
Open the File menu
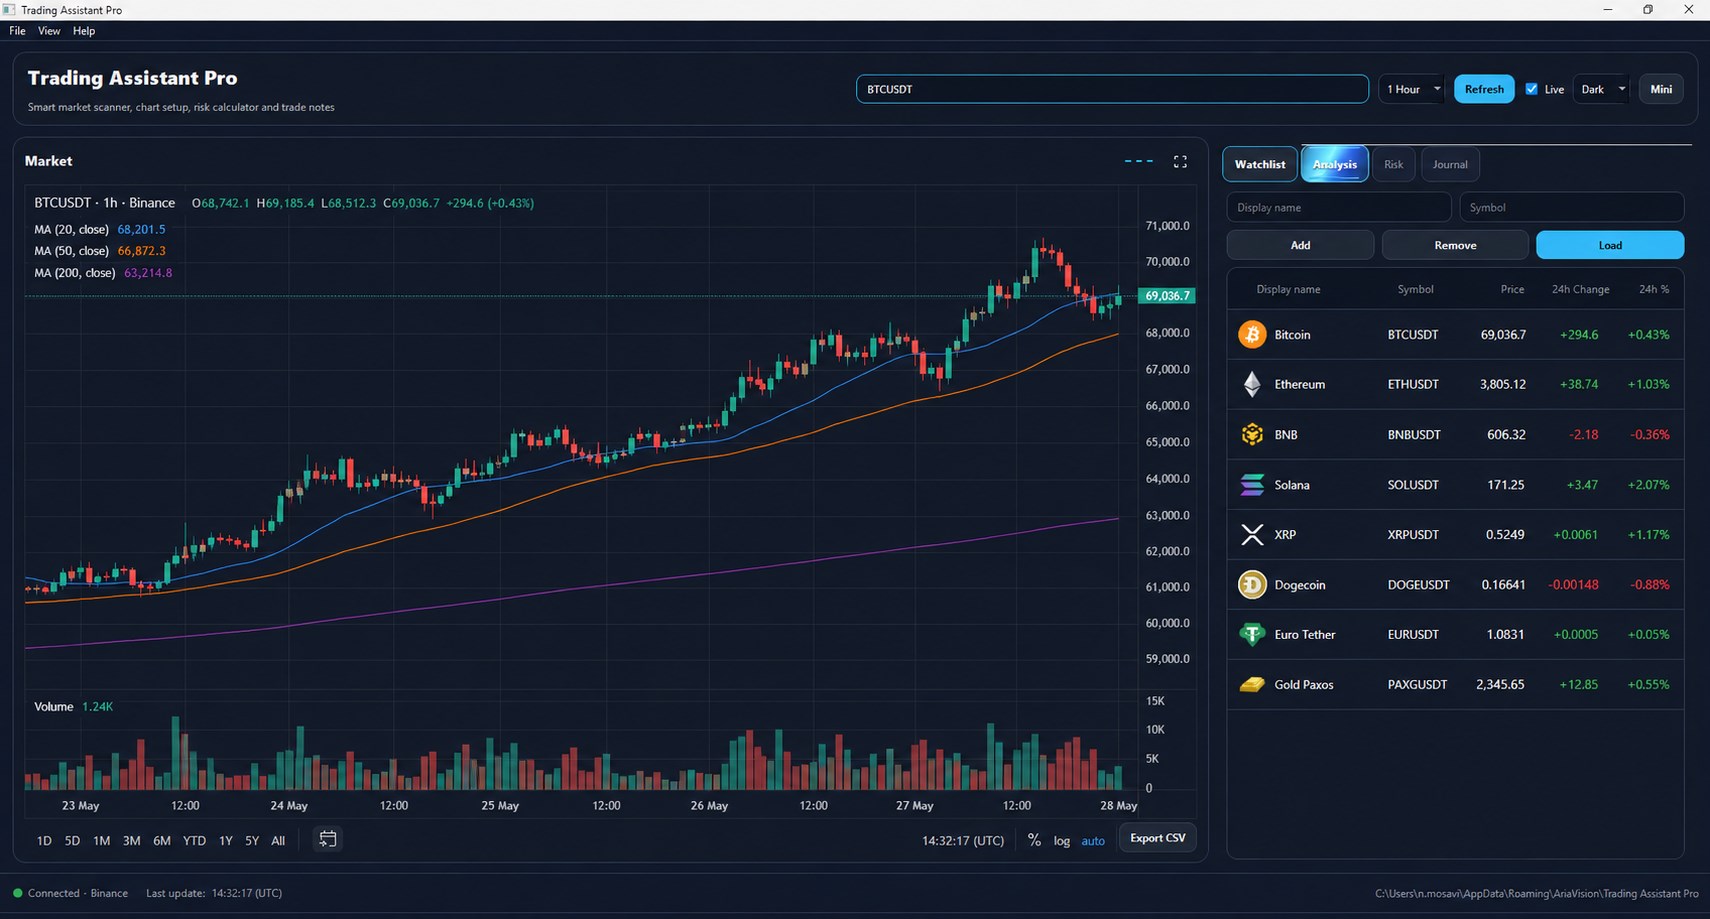(17, 31)
